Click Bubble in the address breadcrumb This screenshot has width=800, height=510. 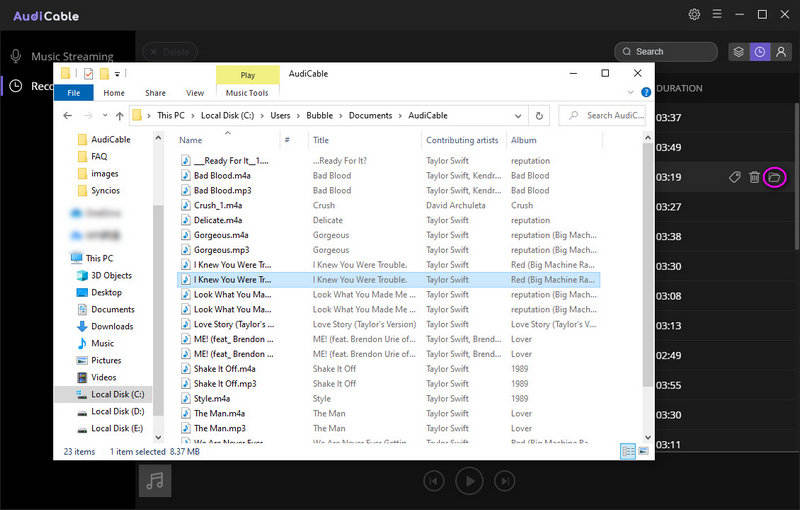click(319, 116)
